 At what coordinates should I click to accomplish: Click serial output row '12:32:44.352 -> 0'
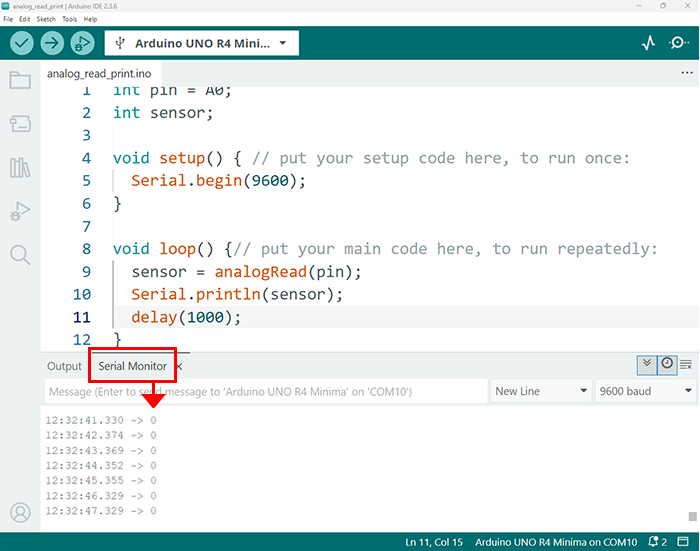(101, 466)
